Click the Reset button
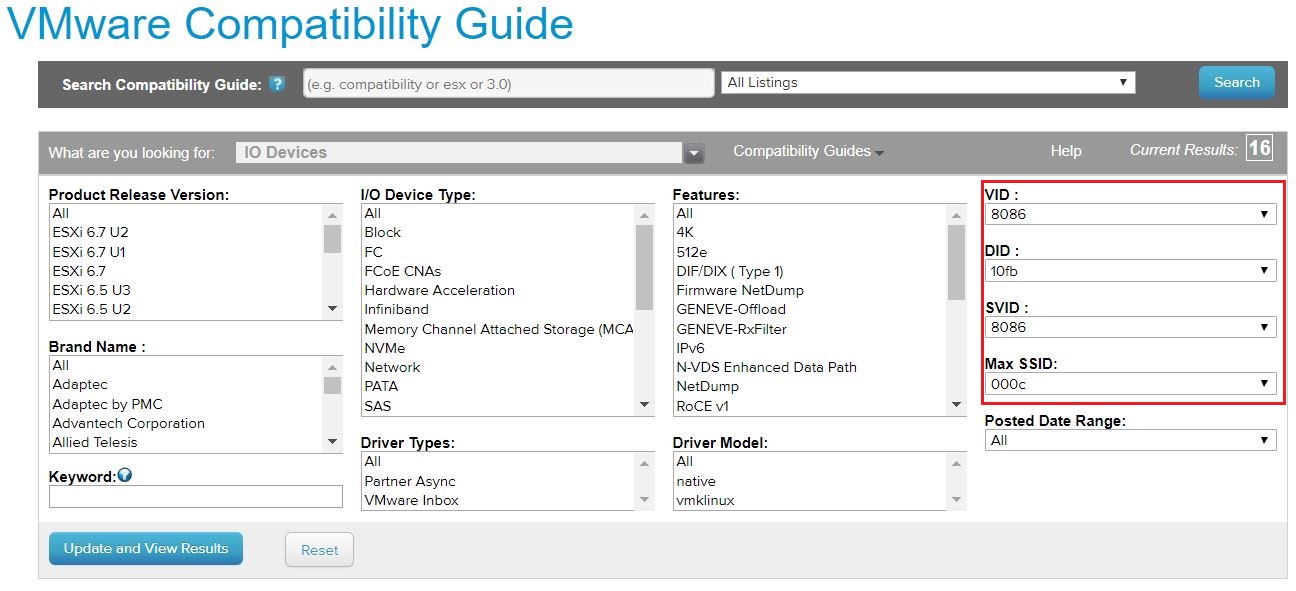Image resolution: width=1296 pixels, height=591 pixels. (320, 549)
